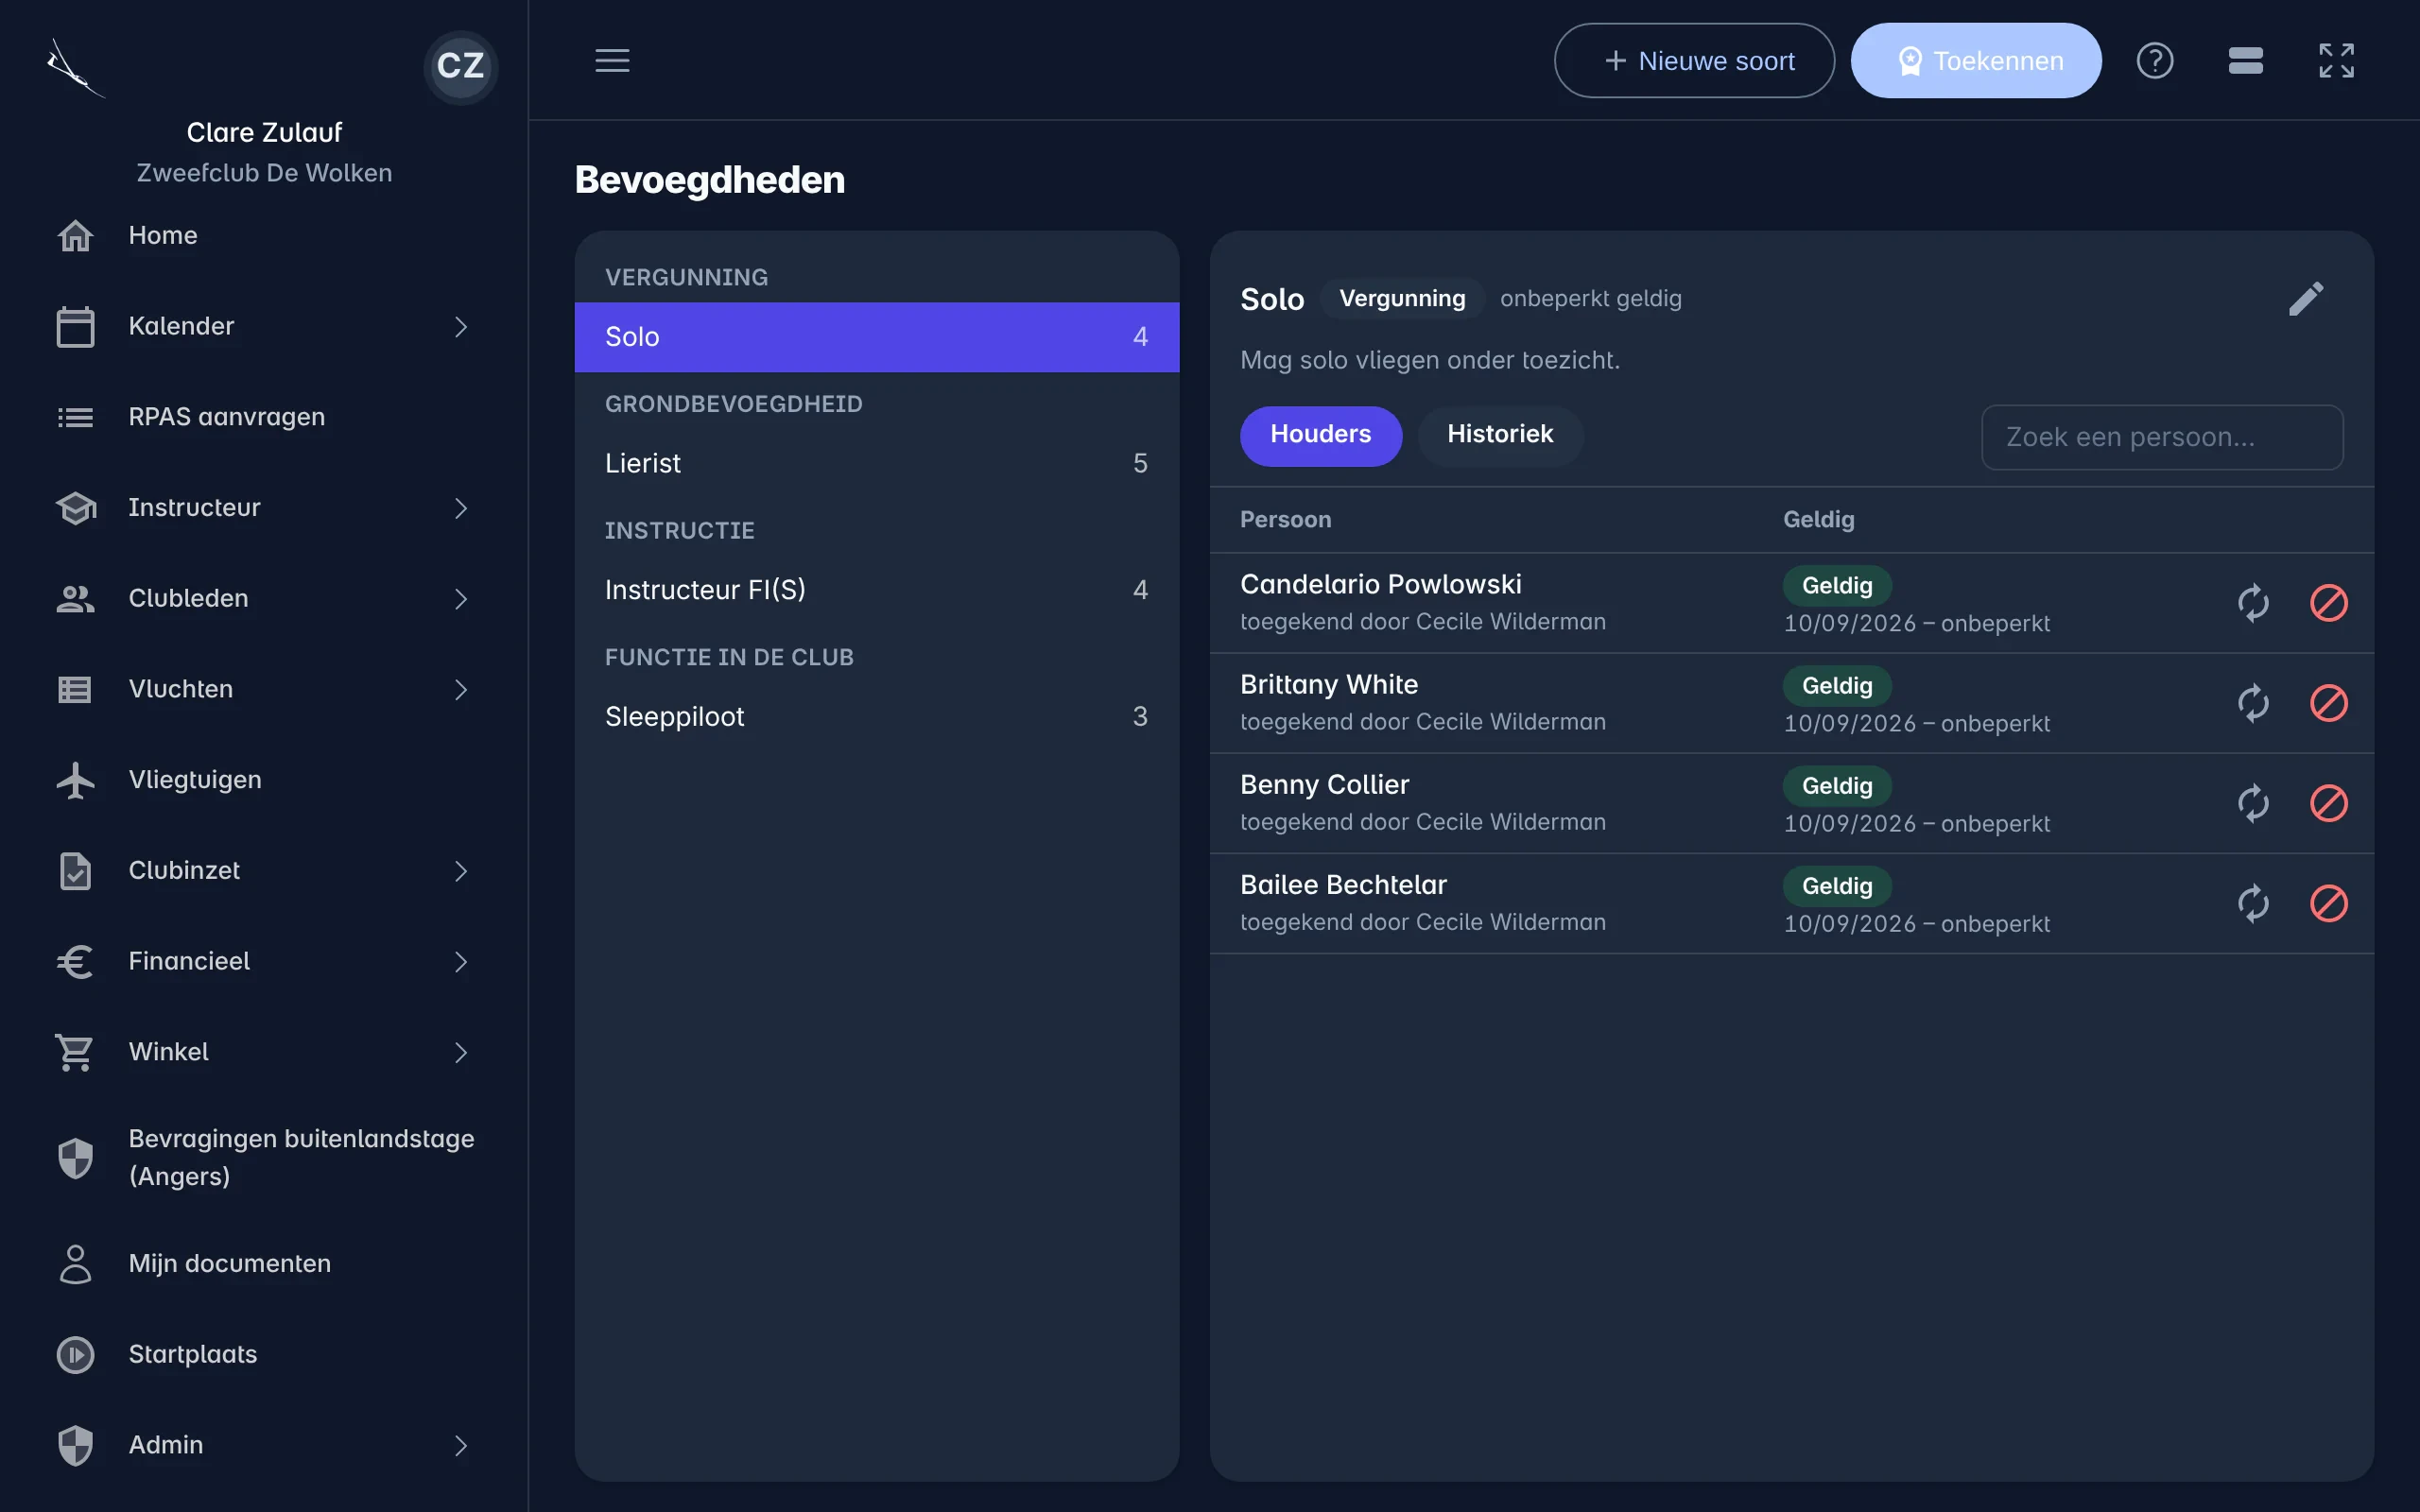Switch to the Houders tab
The height and width of the screenshot is (1512, 2420).
tap(1320, 435)
